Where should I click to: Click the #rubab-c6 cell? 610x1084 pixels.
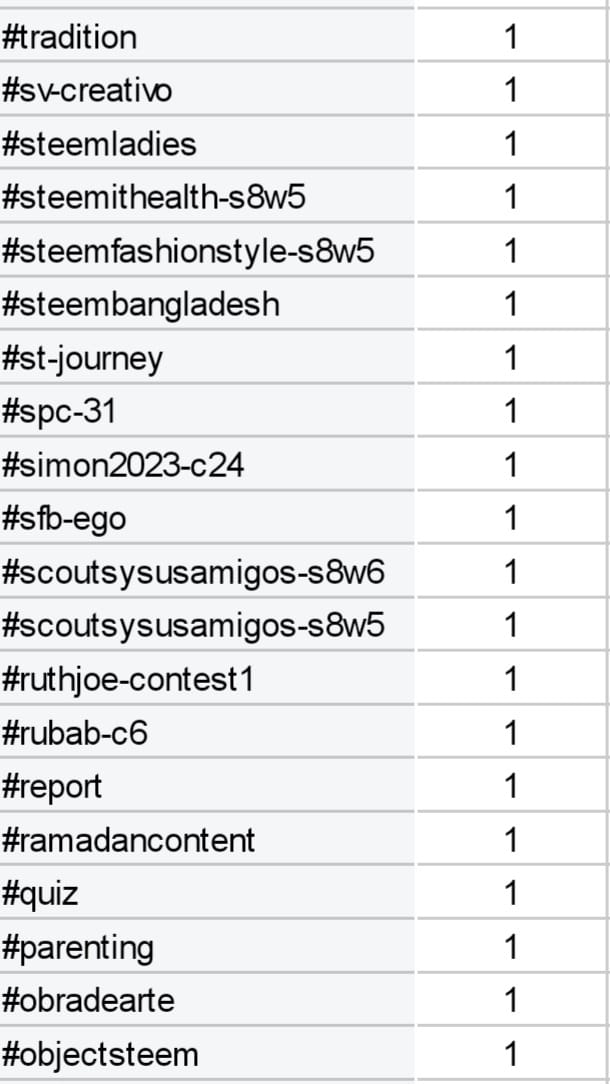click(207, 732)
